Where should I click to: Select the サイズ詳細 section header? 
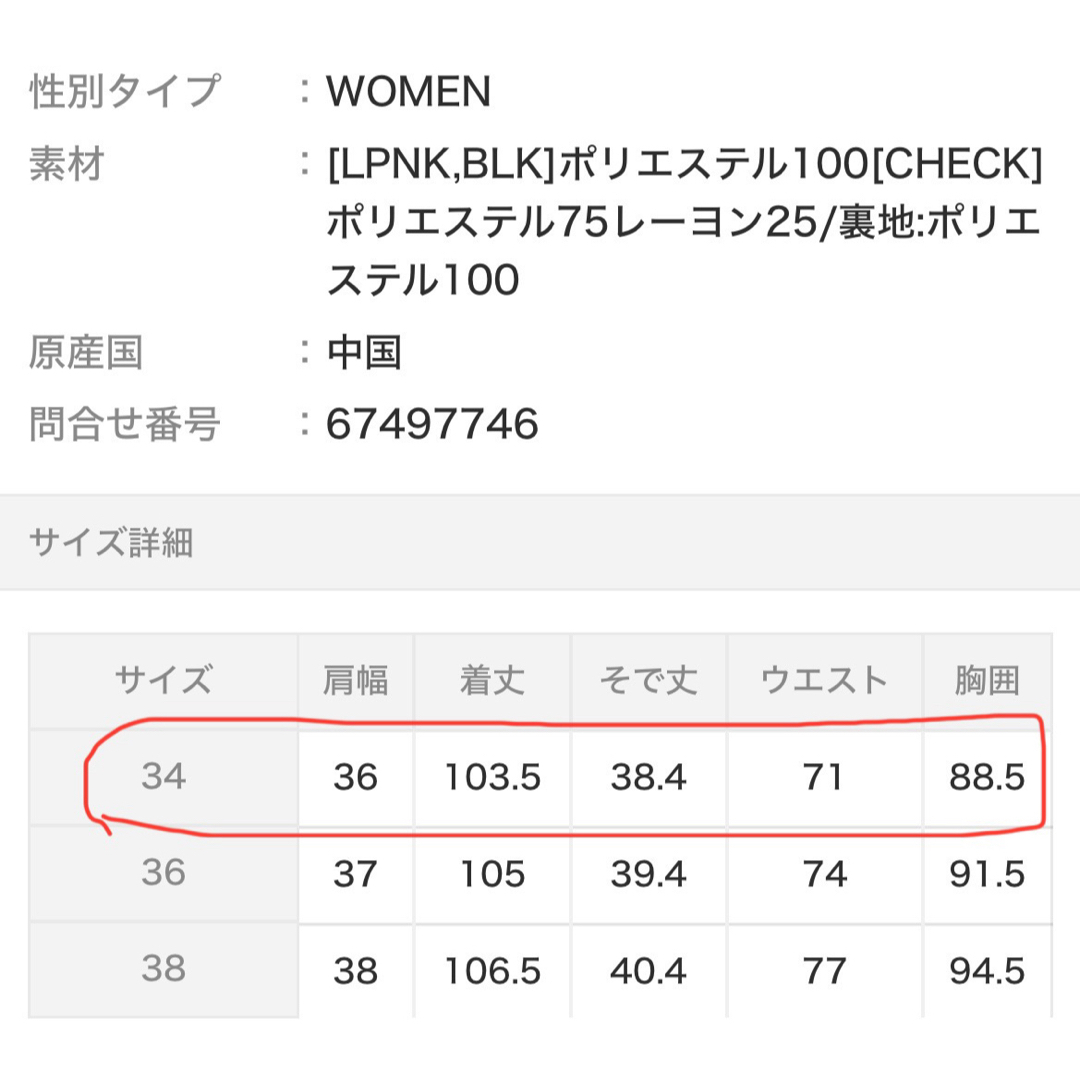point(111,542)
